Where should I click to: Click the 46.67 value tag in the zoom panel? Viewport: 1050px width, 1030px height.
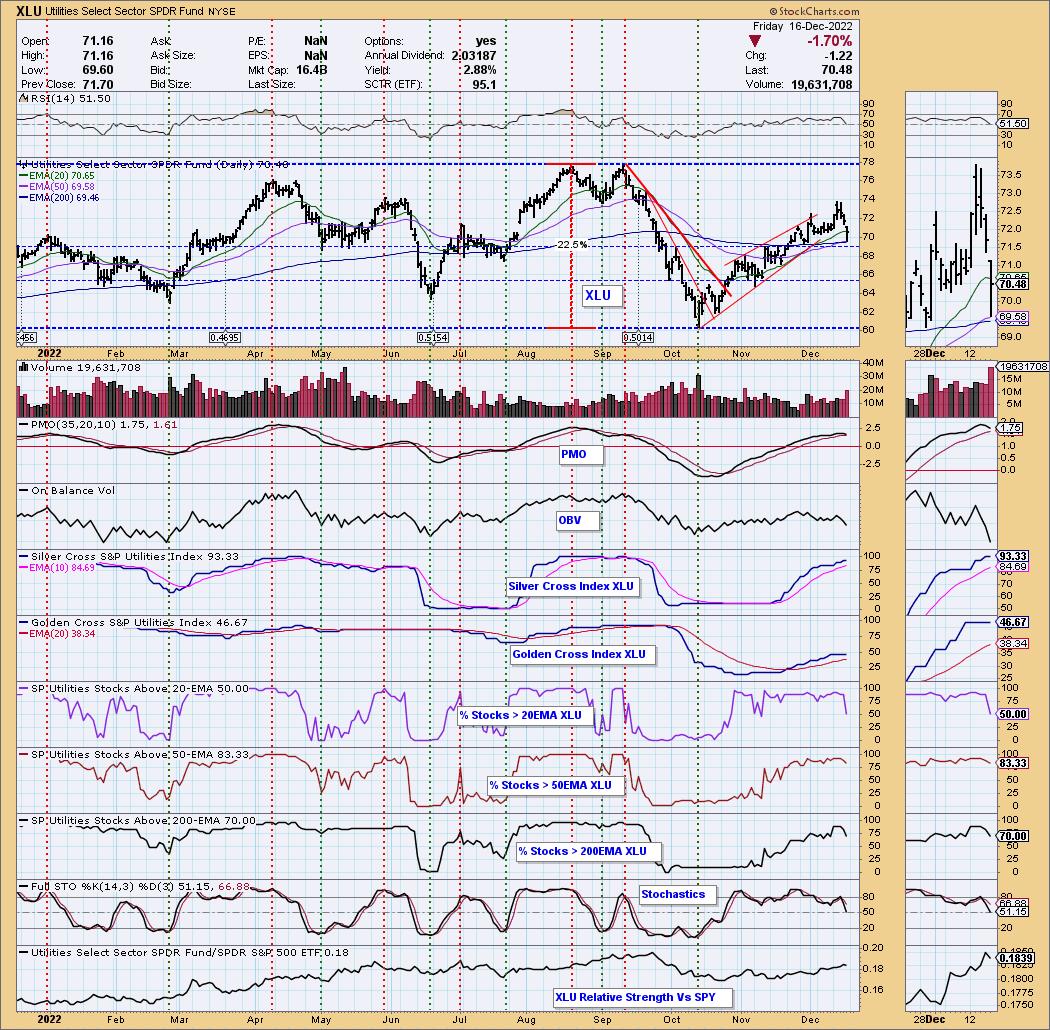[x=1012, y=622]
